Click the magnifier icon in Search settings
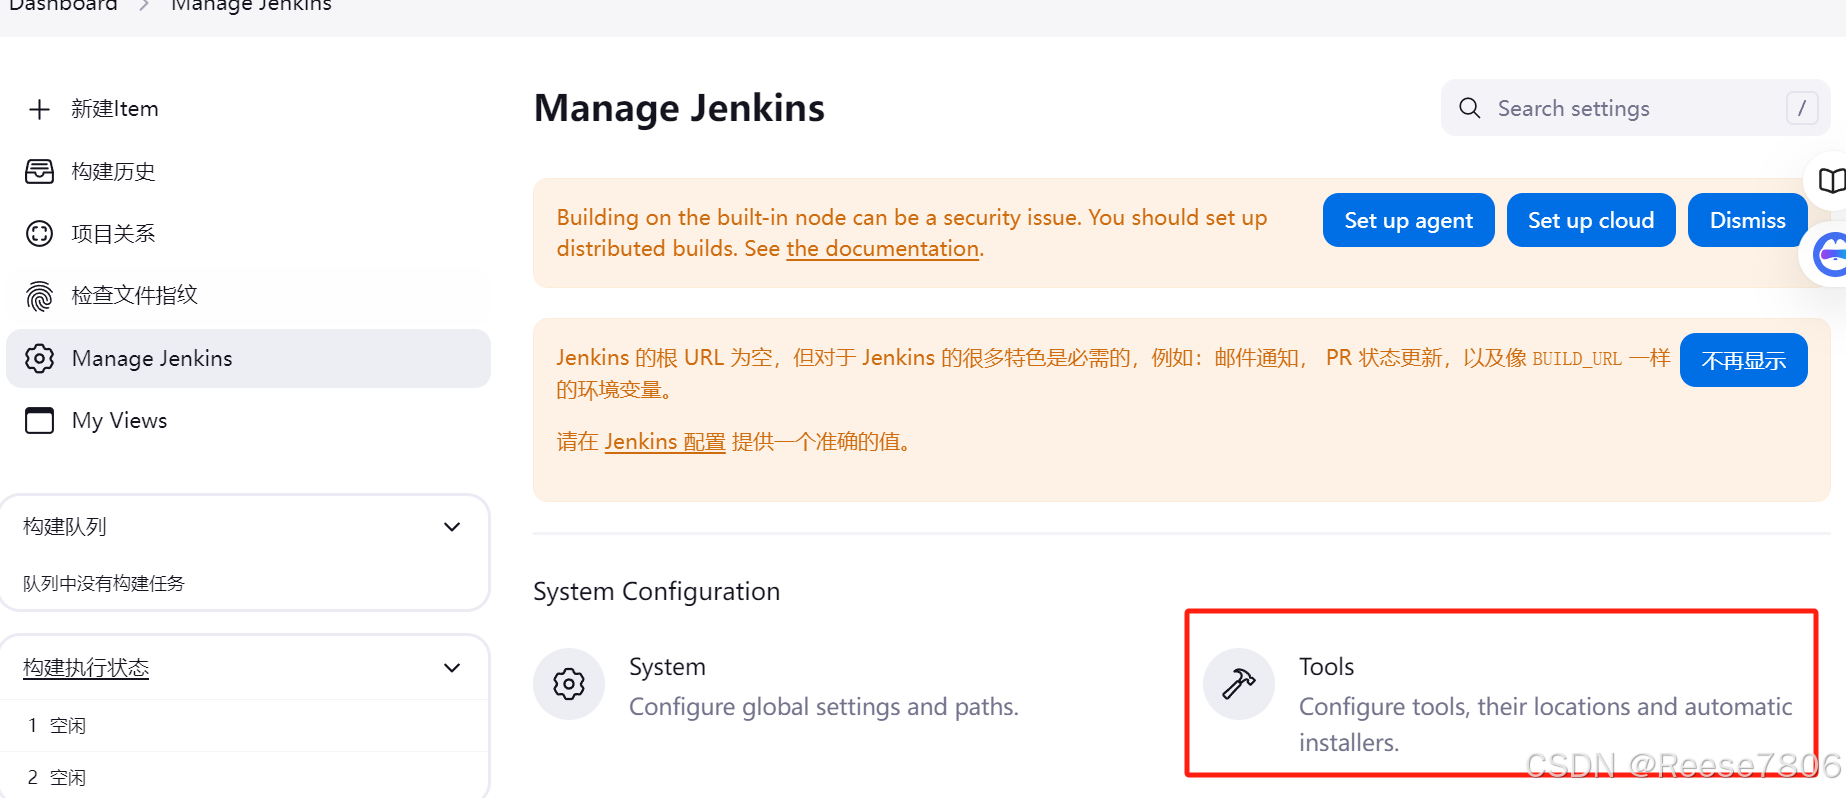Image resolution: width=1846 pixels, height=798 pixels. (1469, 108)
